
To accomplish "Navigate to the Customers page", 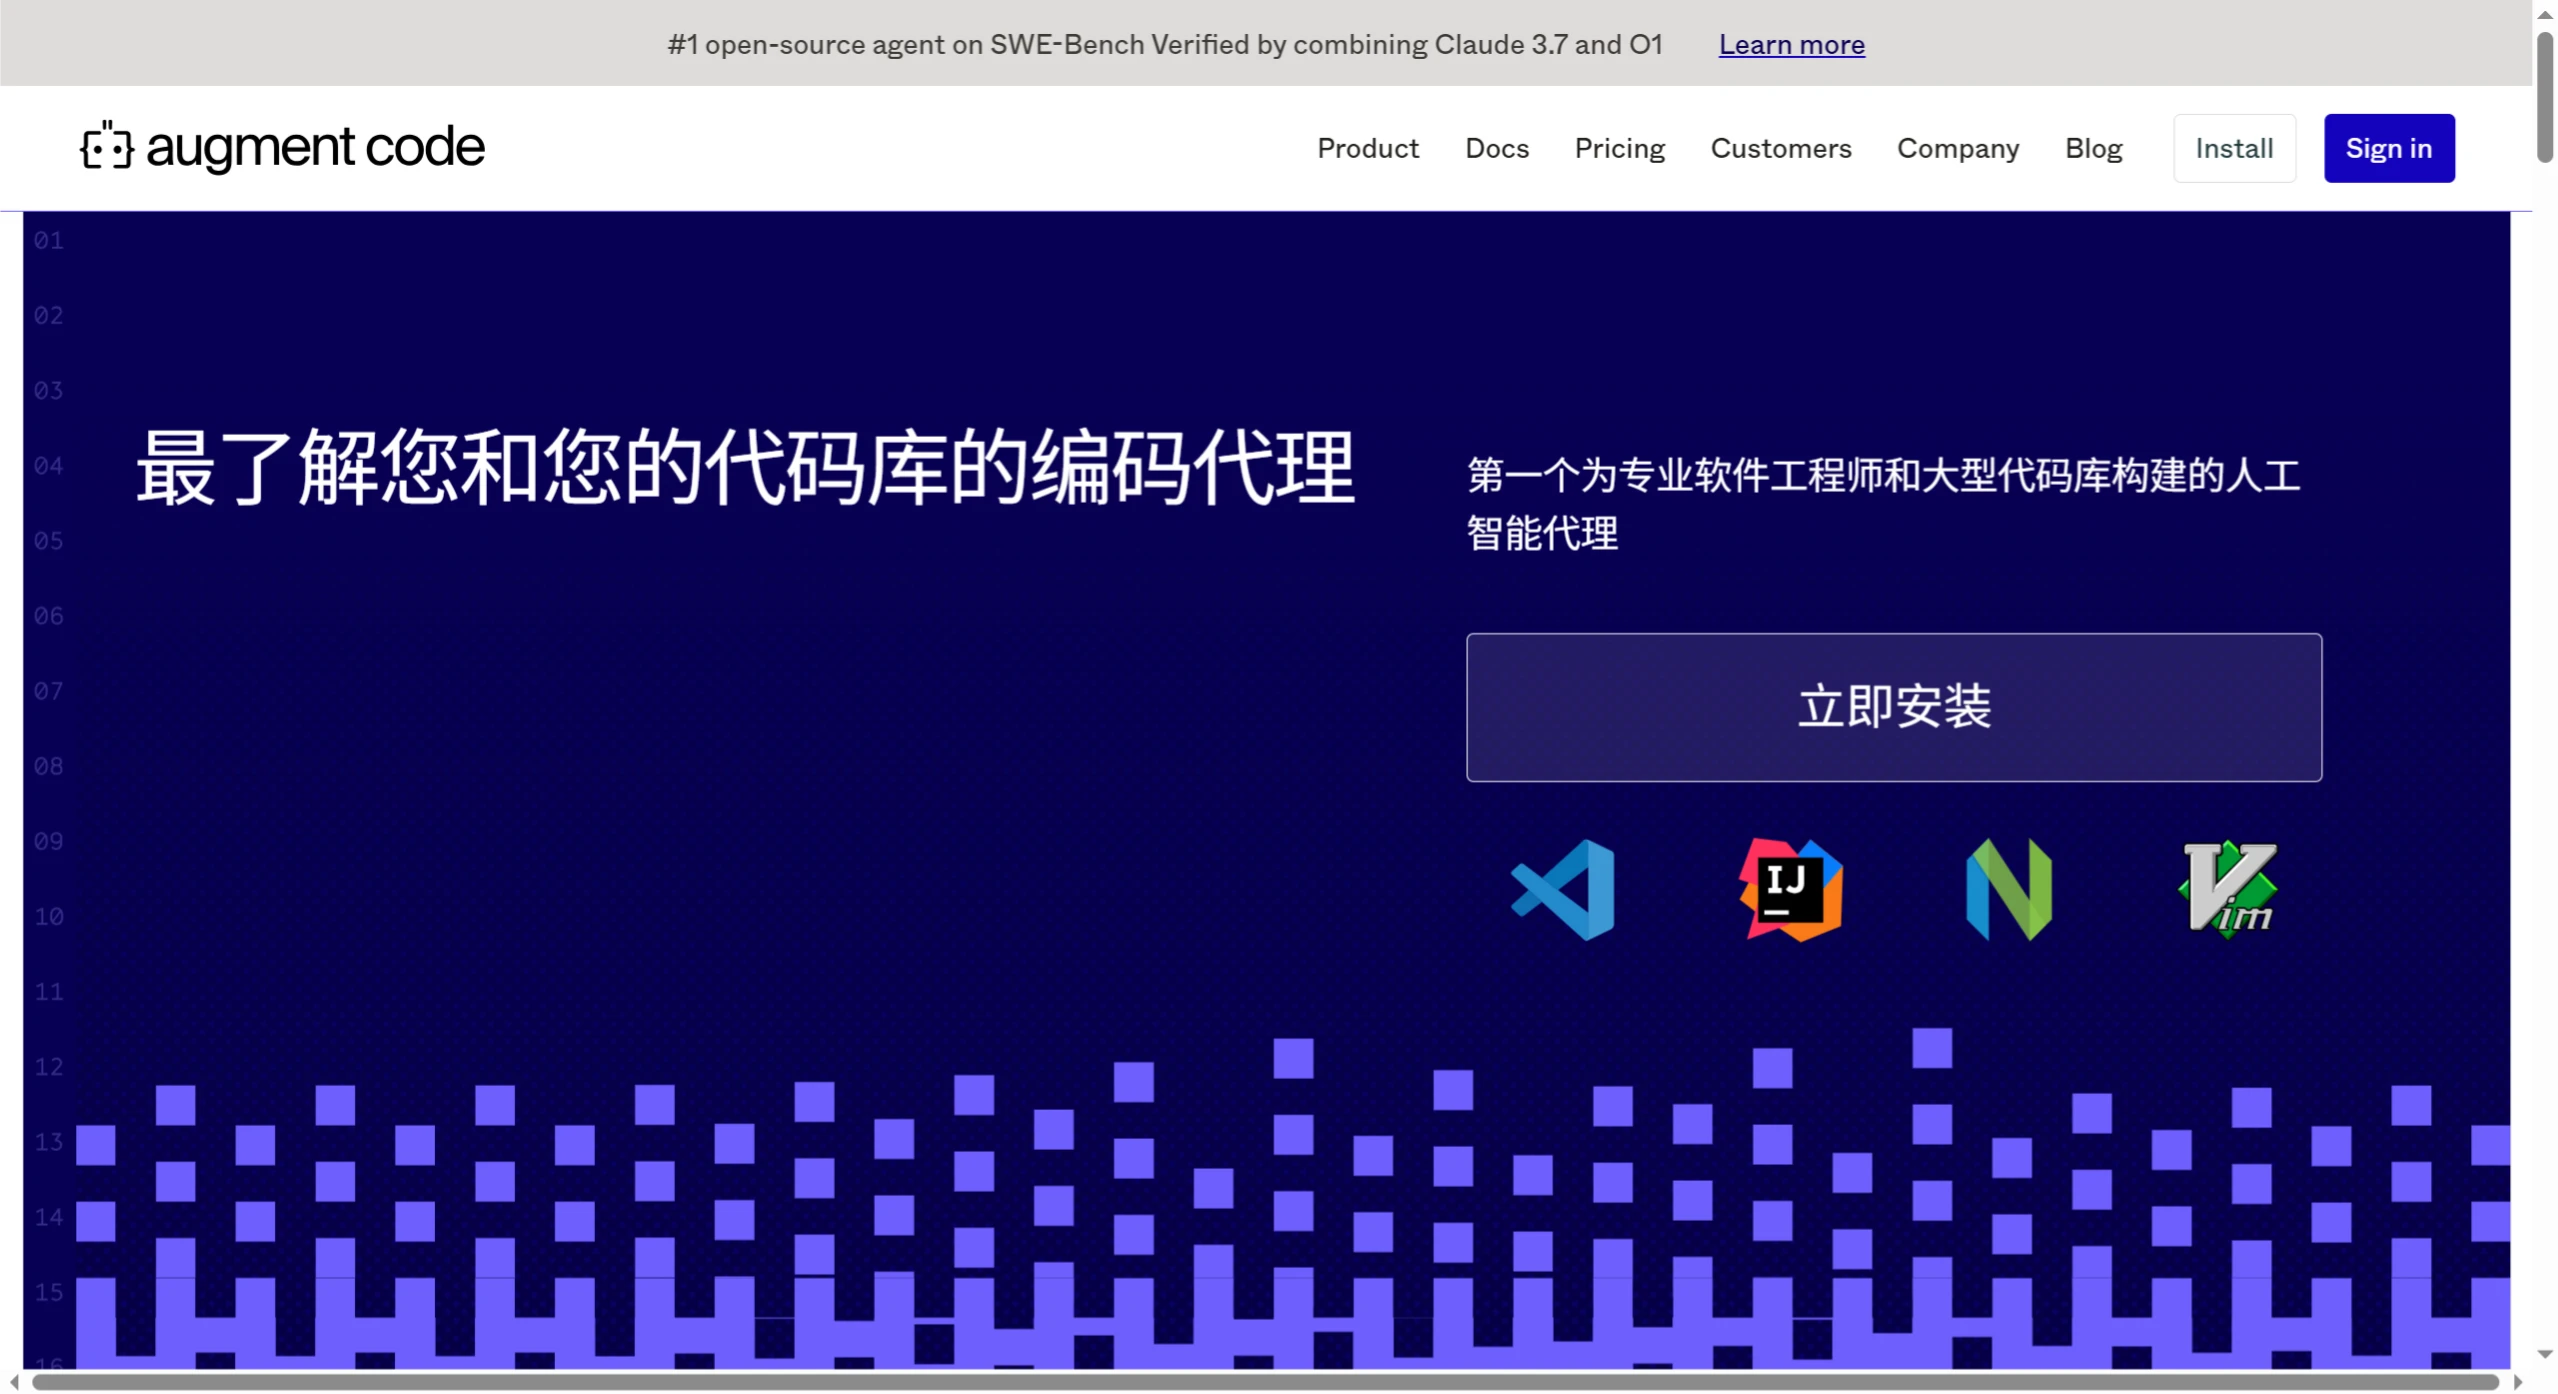I will [1780, 148].
